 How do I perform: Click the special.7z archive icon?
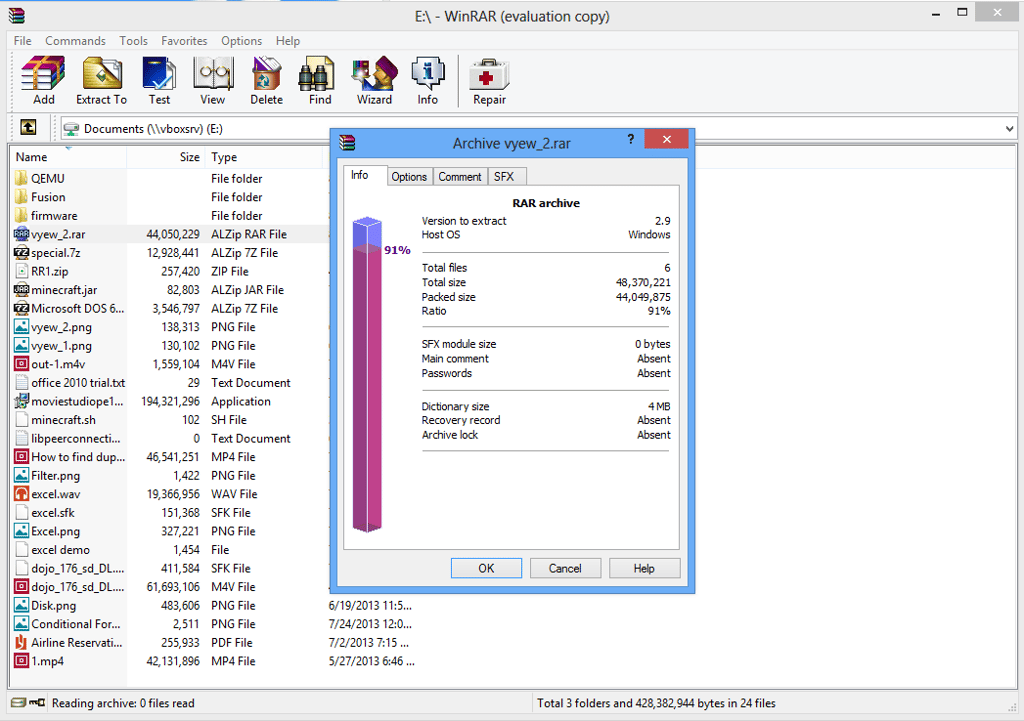tap(22, 253)
